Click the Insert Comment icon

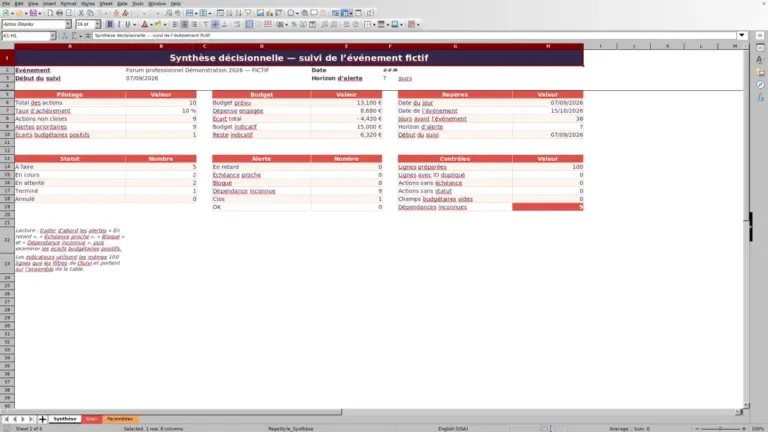tap(314, 13)
